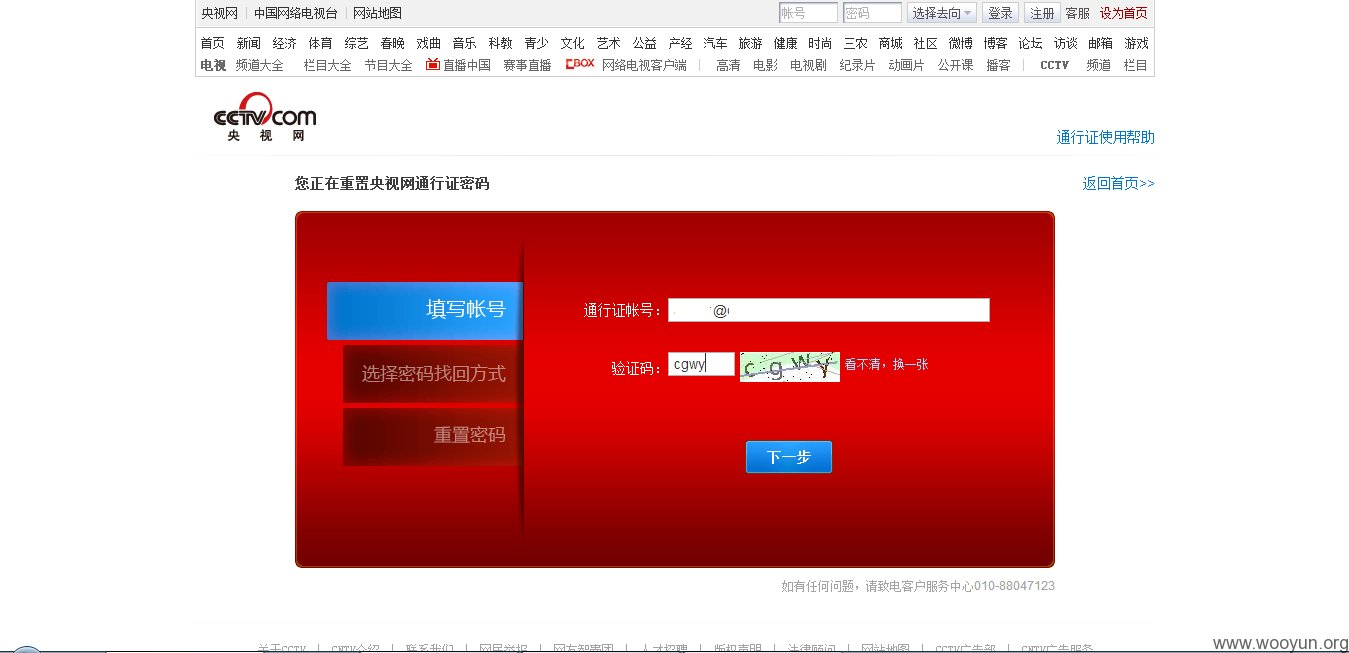Open 艺术 navigation item
The width and height of the screenshot is (1349, 653).
tap(608, 43)
